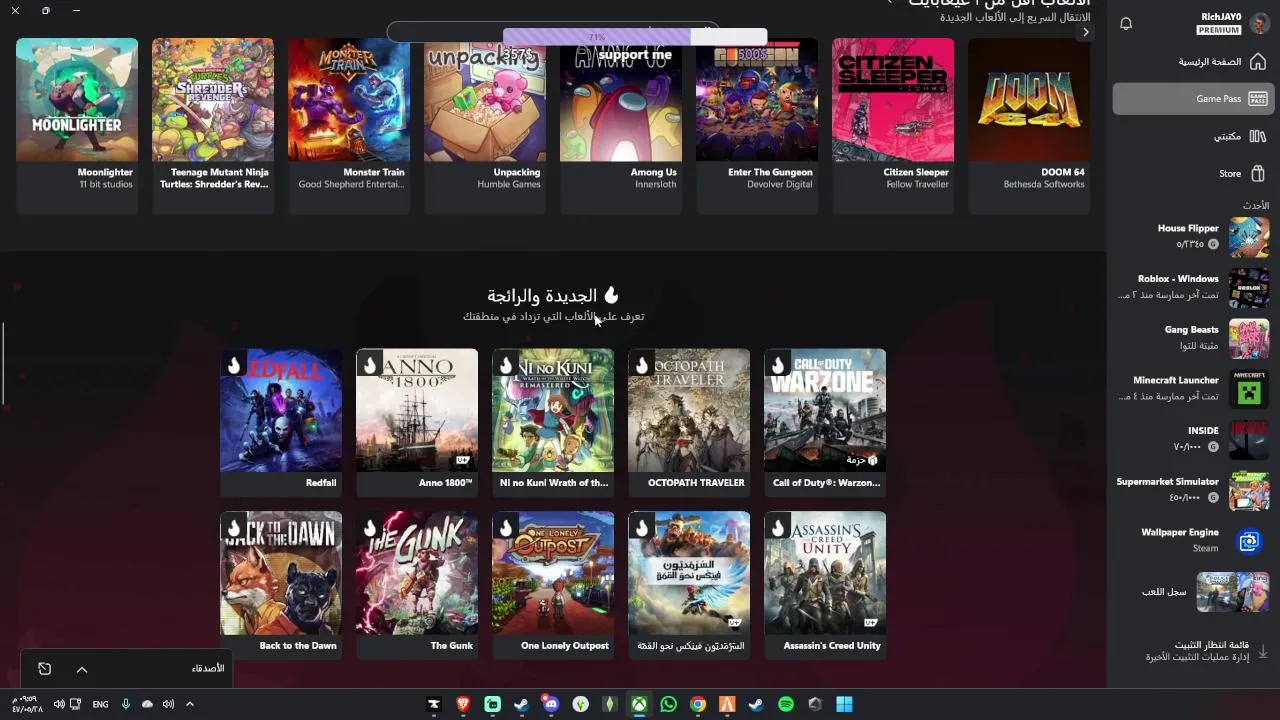1280x720 pixels.
Task: Open the OCTOPATH TRAVELER tile
Action: [x=689, y=421]
